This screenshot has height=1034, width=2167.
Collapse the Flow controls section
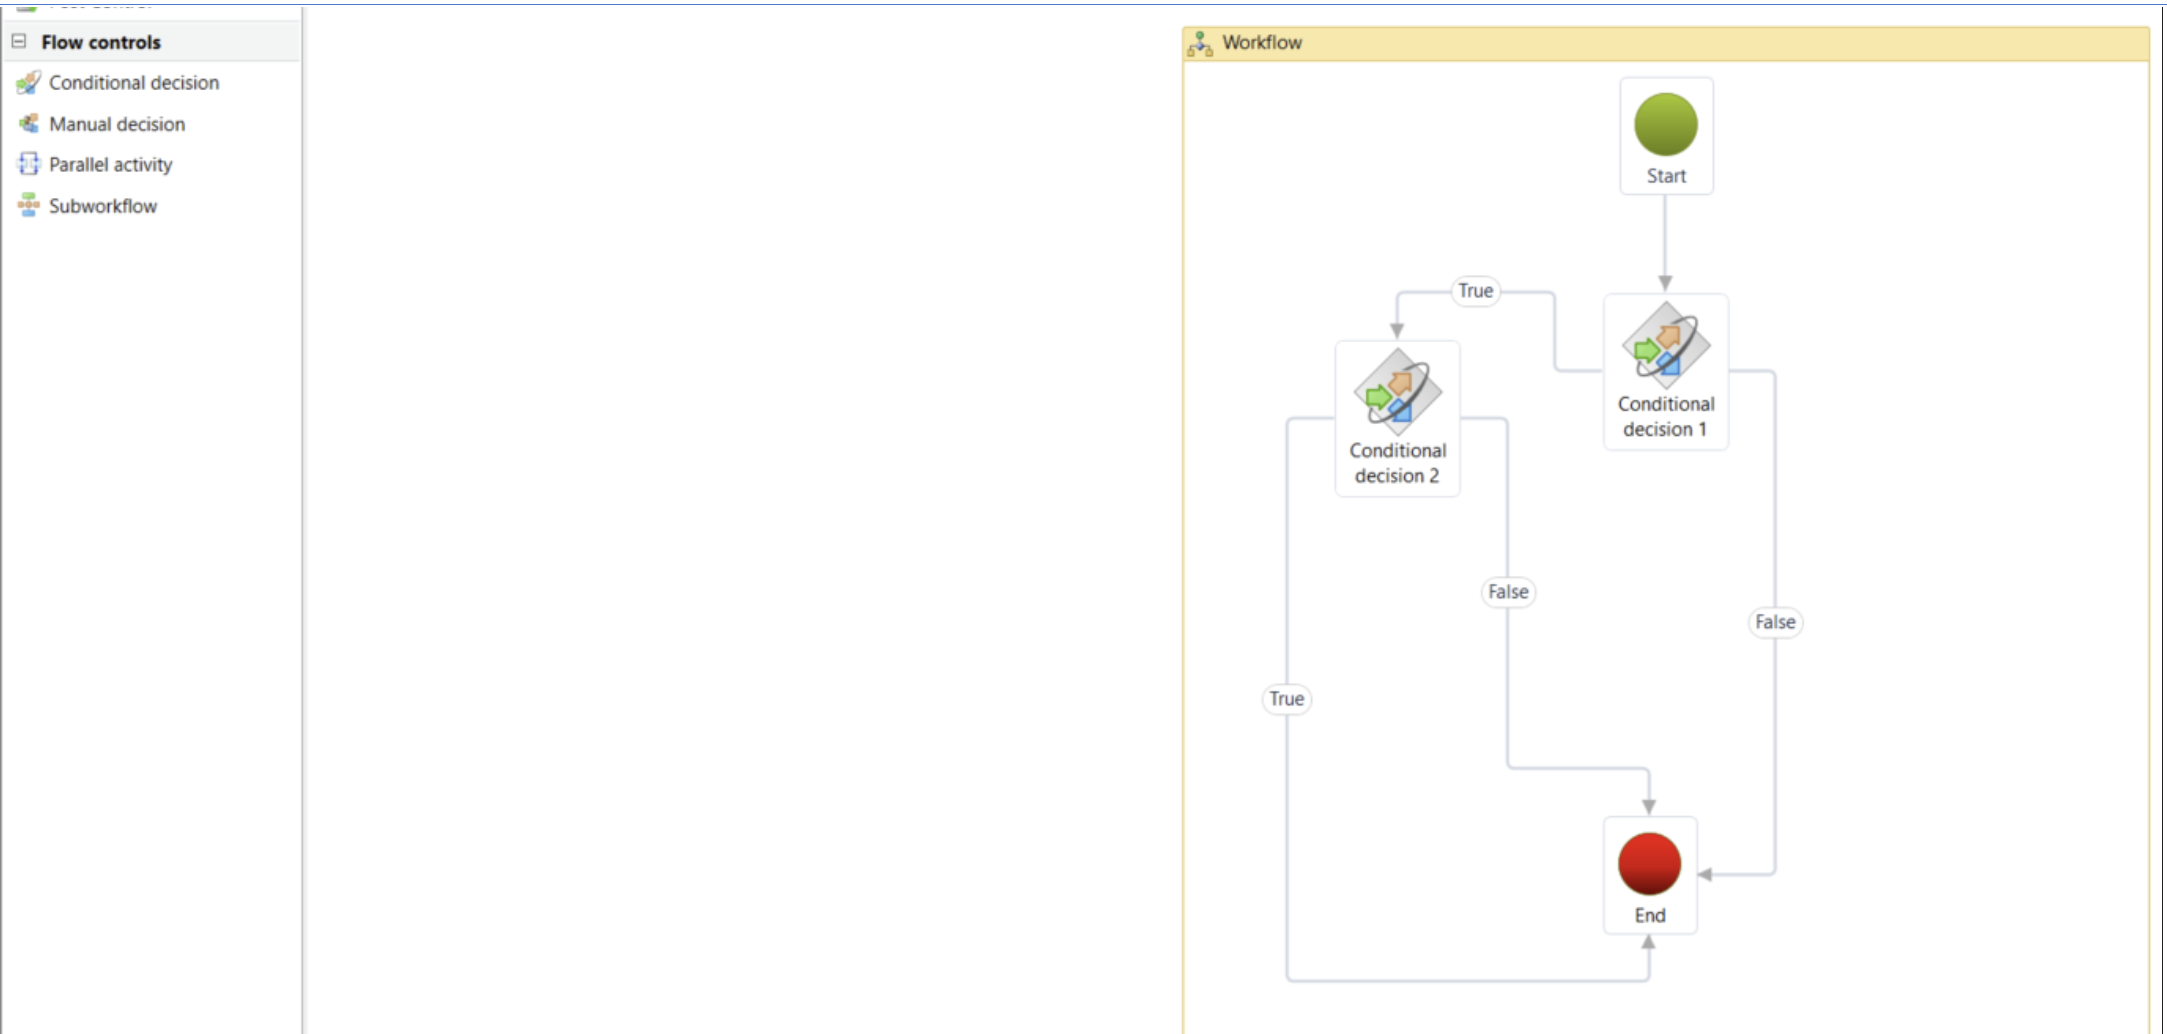pos(19,42)
